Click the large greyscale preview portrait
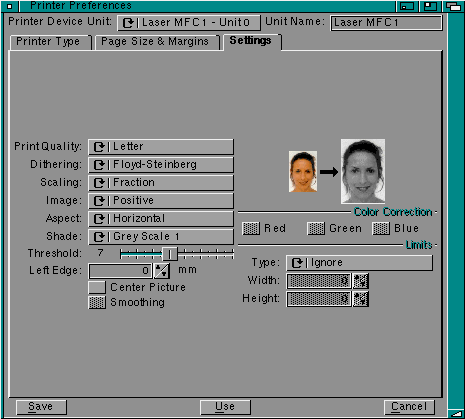Viewport: 465px width, 419px height. 363,171
